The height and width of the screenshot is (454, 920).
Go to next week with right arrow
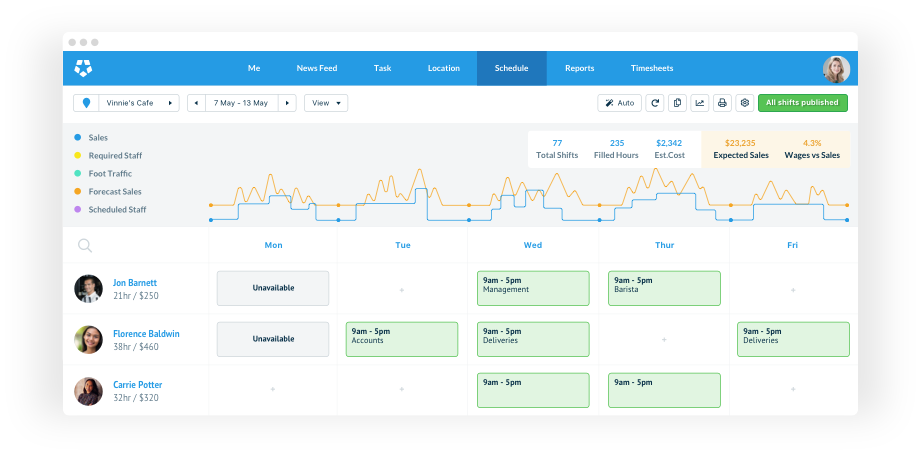[288, 103]
